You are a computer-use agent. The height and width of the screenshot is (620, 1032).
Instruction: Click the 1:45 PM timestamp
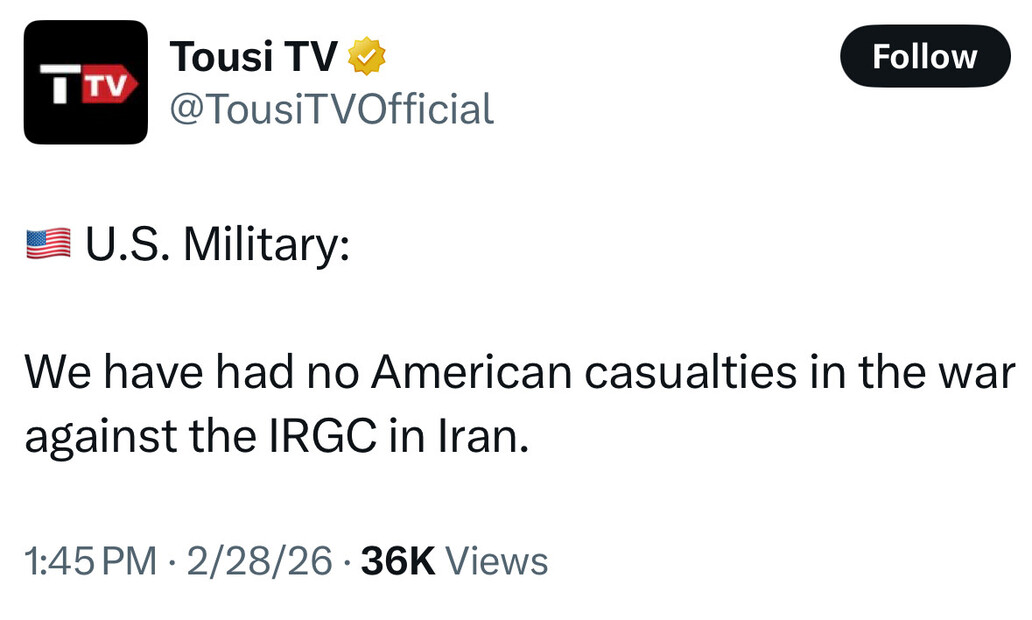[x=91, y=561]
